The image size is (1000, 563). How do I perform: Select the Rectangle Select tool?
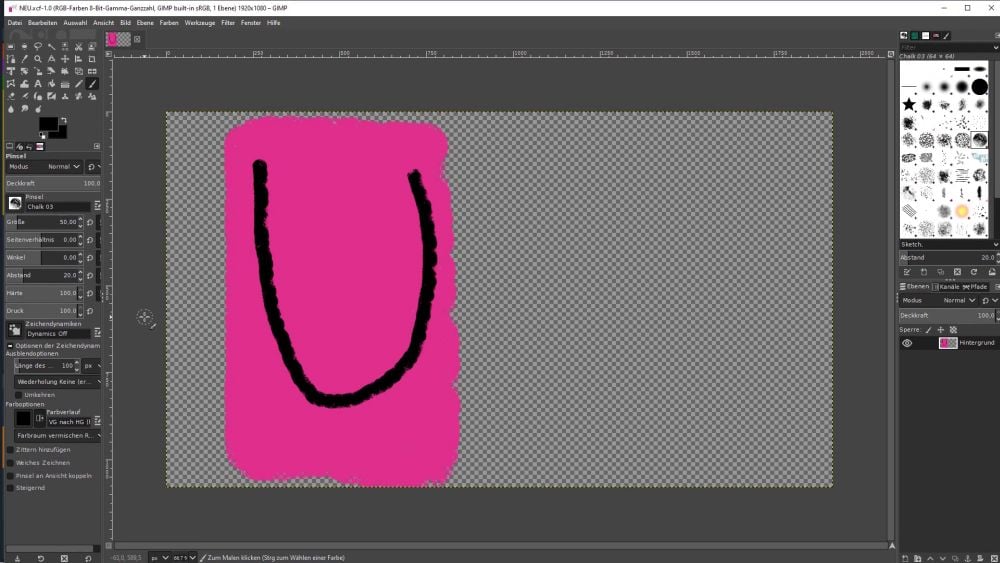coord(10,46)
